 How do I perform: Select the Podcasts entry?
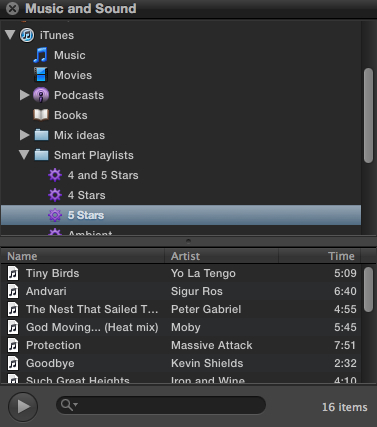[x=79, y=95]
